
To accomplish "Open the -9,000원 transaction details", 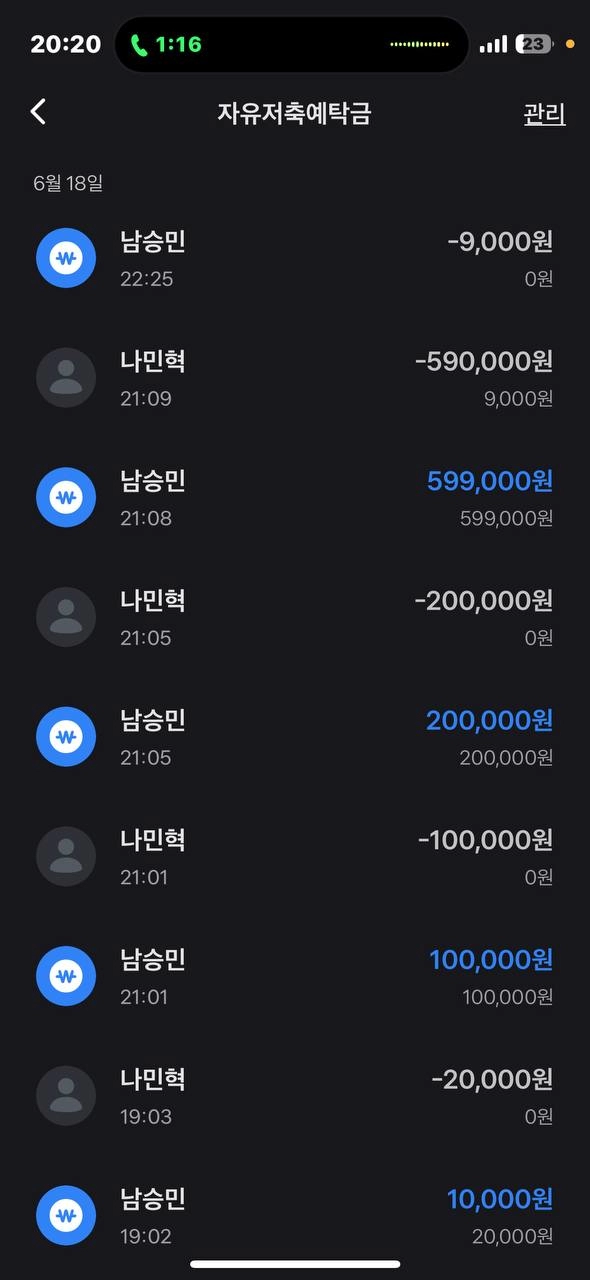I will click(295, 258).
